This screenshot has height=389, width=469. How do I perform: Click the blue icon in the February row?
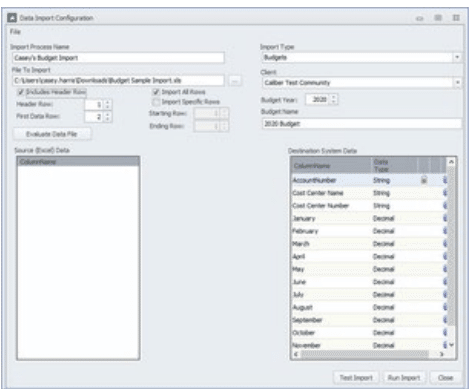point(445,231)
